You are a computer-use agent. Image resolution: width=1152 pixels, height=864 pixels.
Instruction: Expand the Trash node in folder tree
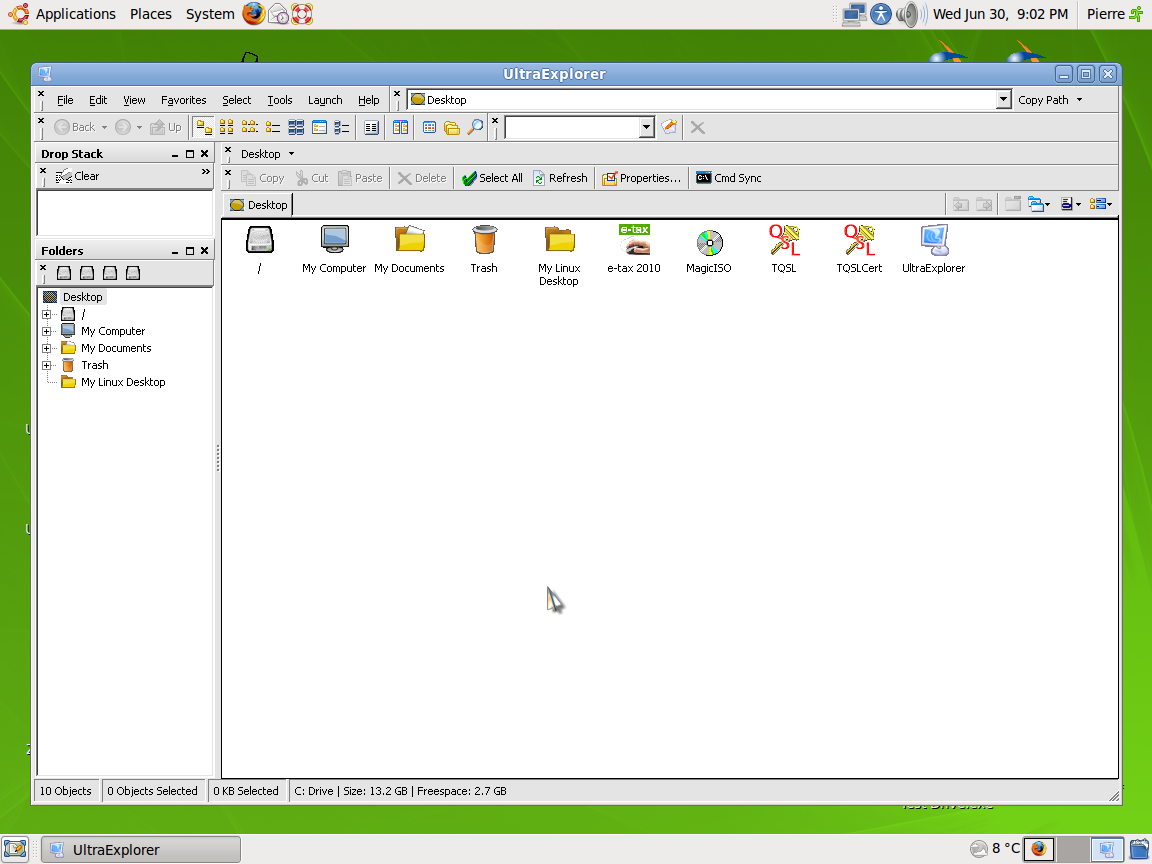coord(47,365)
